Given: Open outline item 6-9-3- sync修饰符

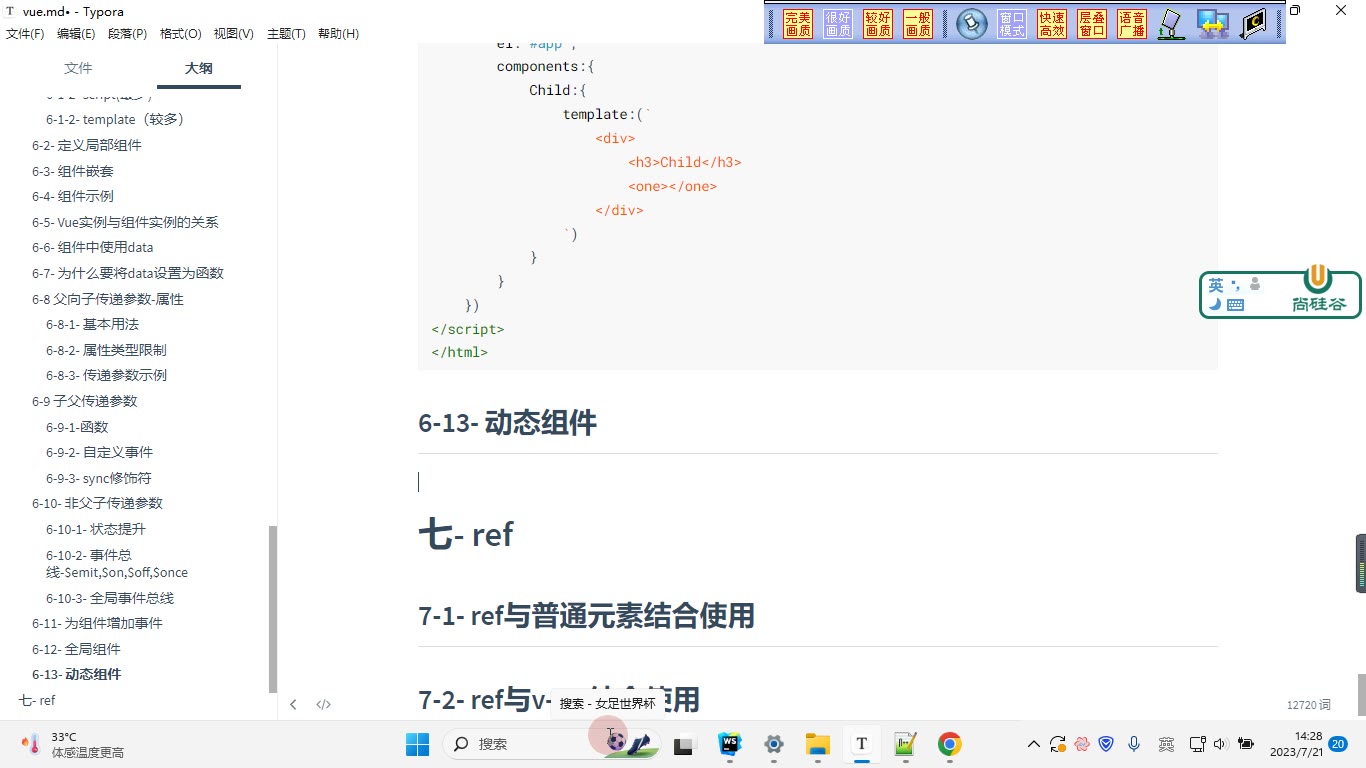Looking at the screenshot, I should tap(99, 478).
